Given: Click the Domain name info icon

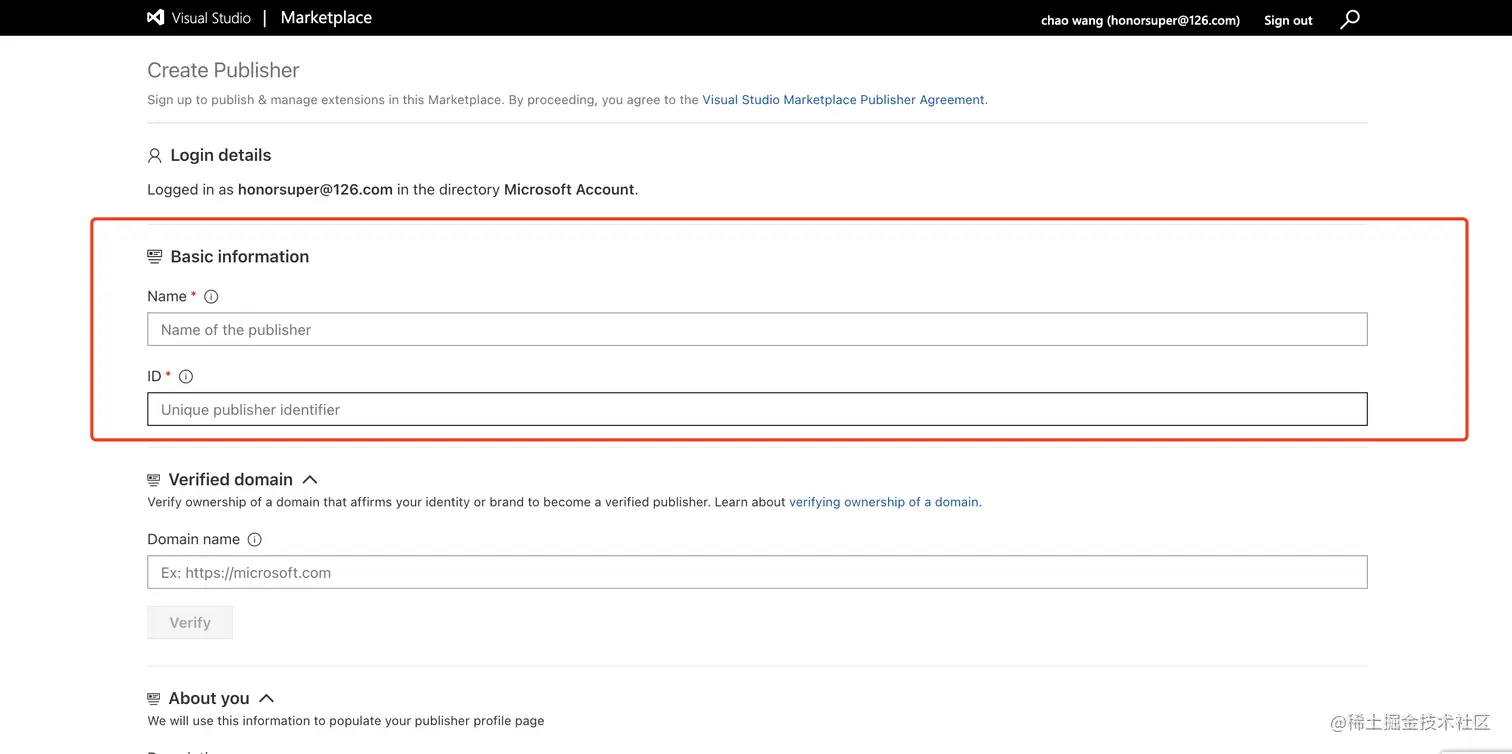Looking at the screenshot, I should coord(254,539).
